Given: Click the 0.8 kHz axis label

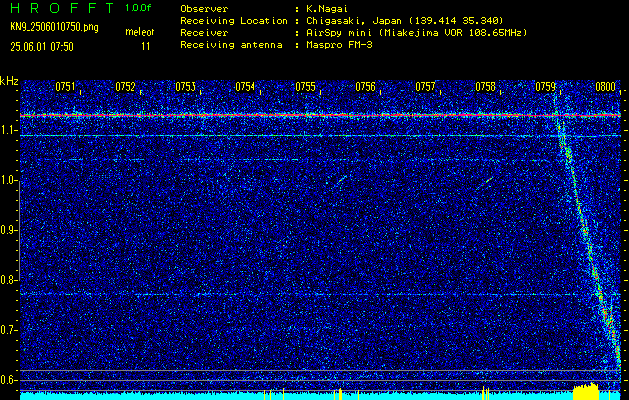Looking at the screenshot, I should click(x=8, y=280).
